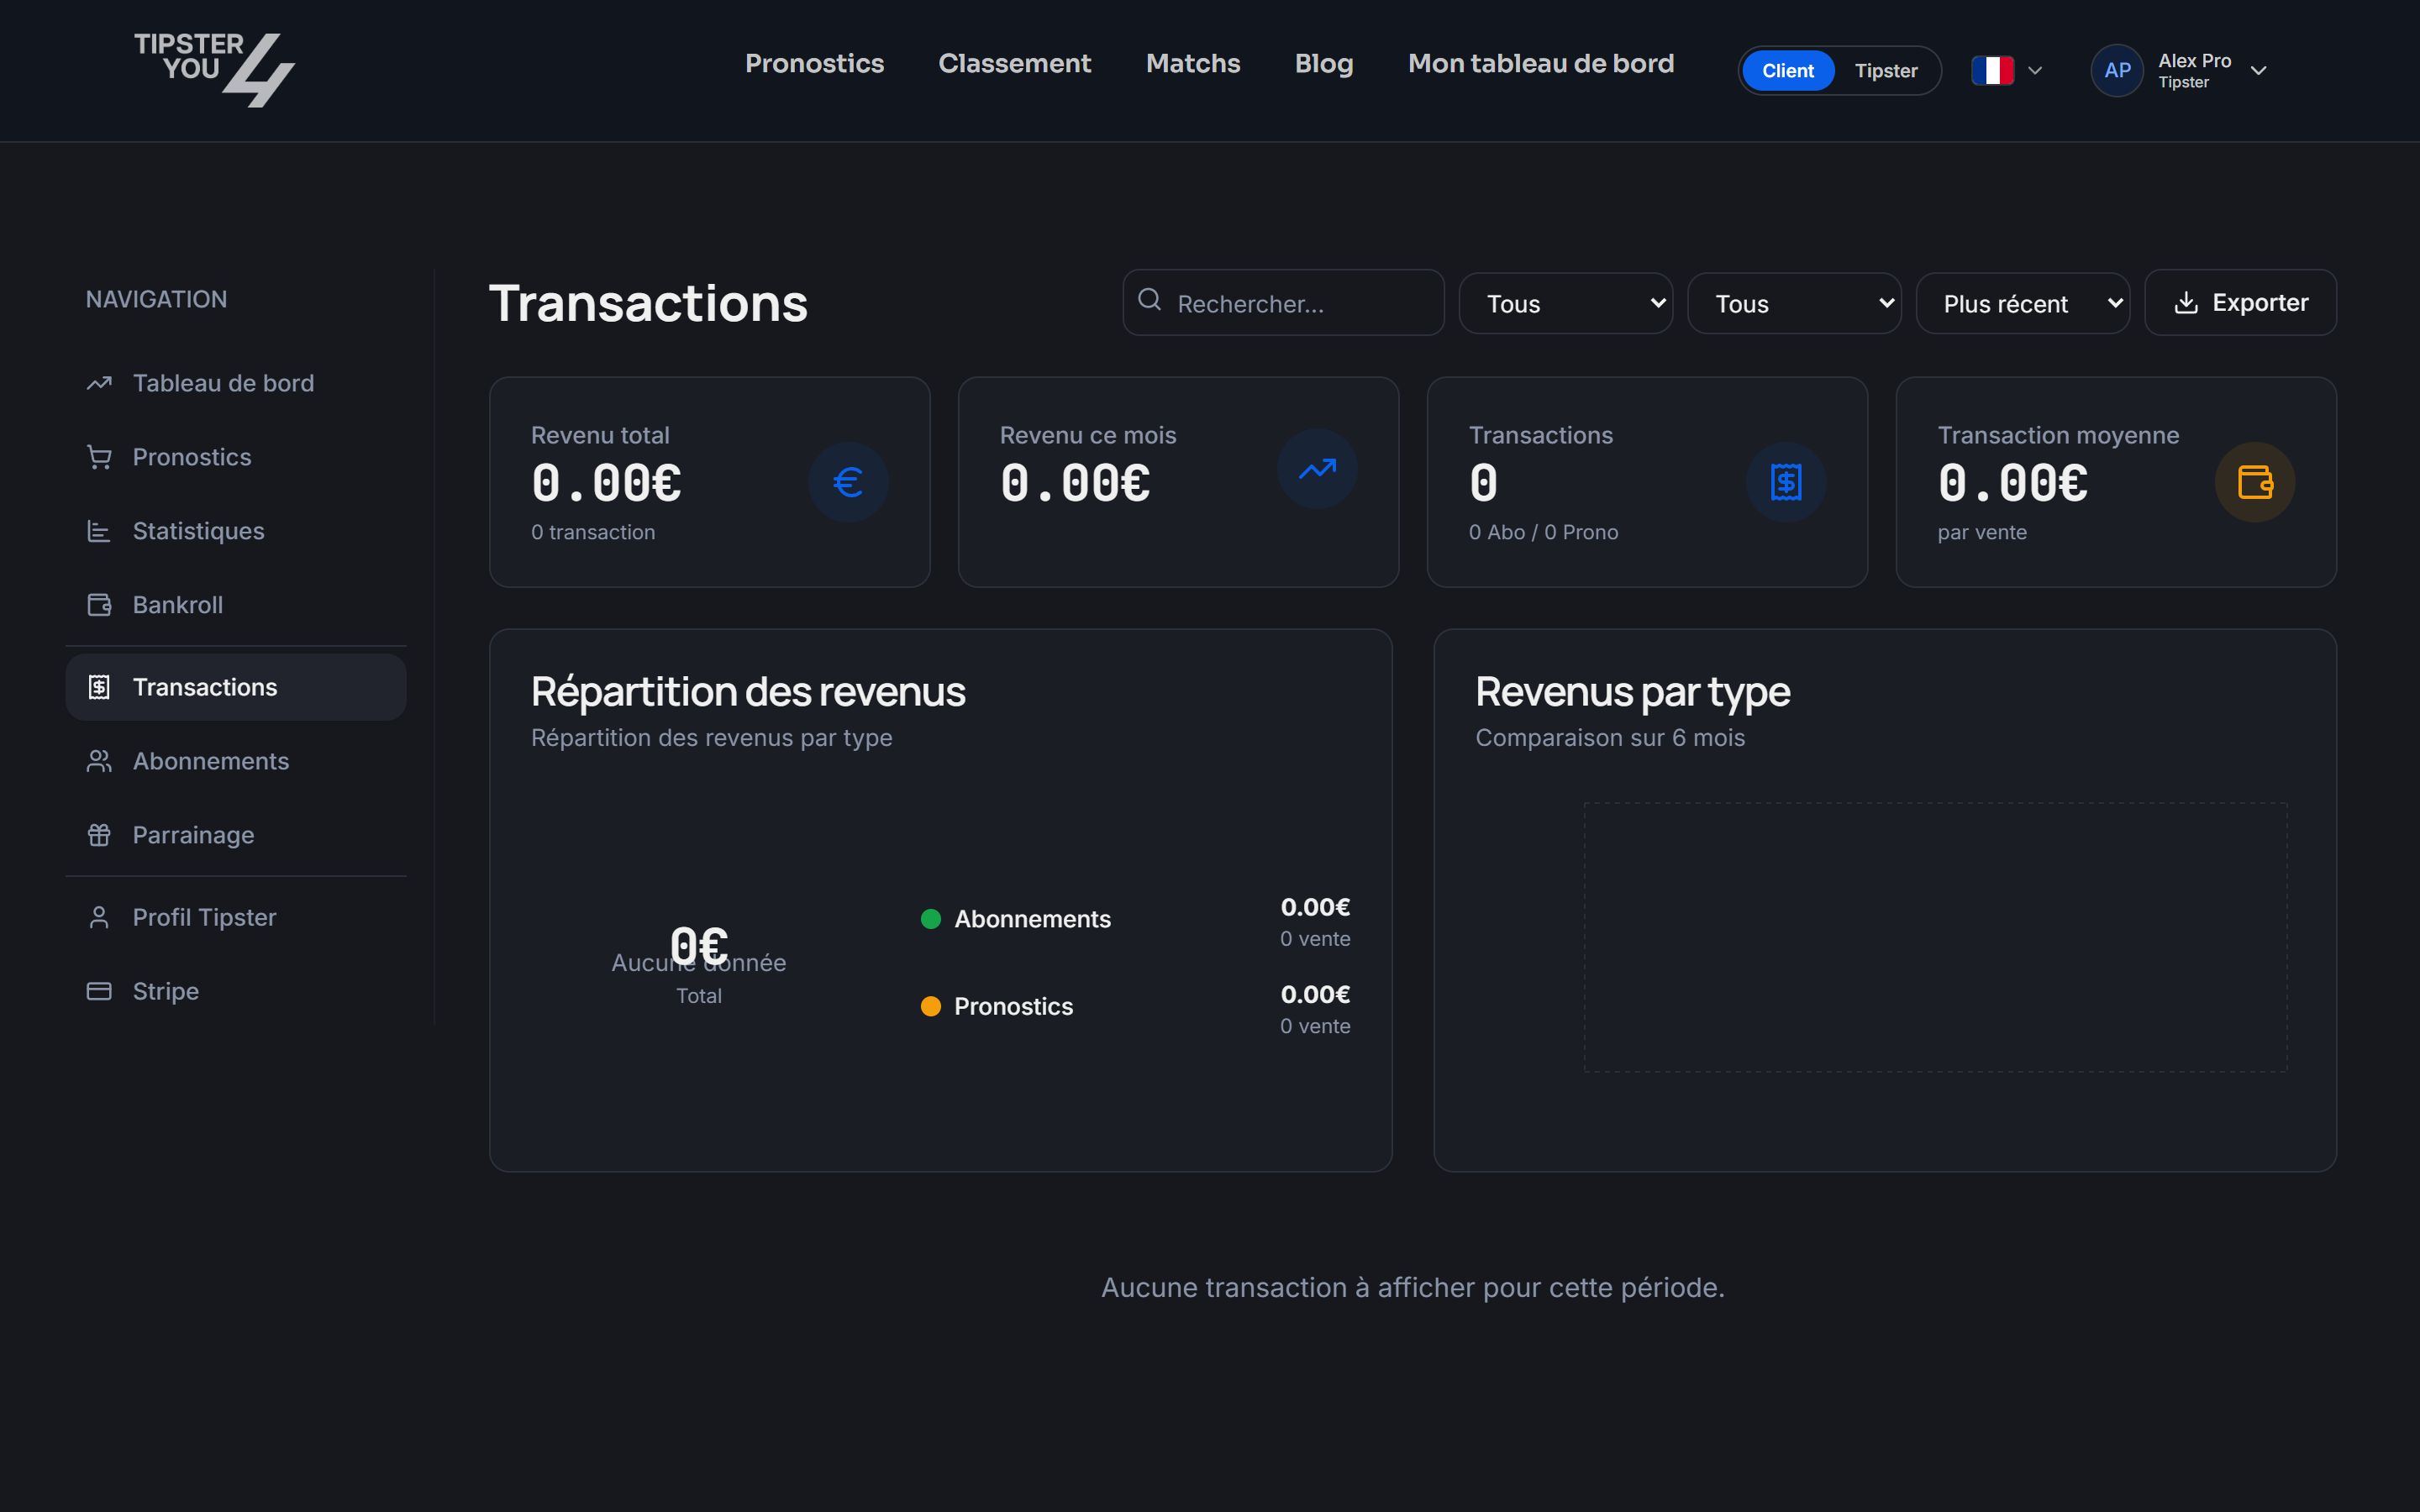The width and height of the screenshot is (2420, 1512).
Task: Click the green Abonnements legend dot
Action: [x=930, y=919]
